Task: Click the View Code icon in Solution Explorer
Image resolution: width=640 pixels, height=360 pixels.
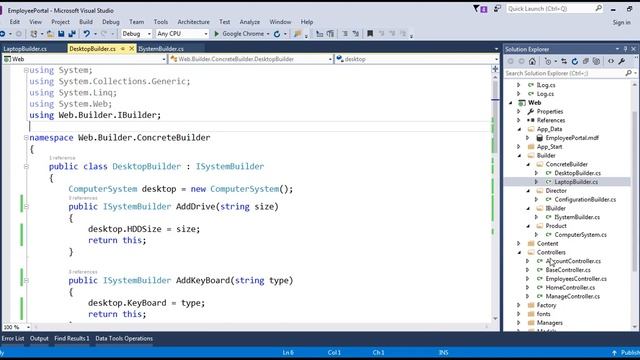Action: pyautogui.click(x=611, y=61)
